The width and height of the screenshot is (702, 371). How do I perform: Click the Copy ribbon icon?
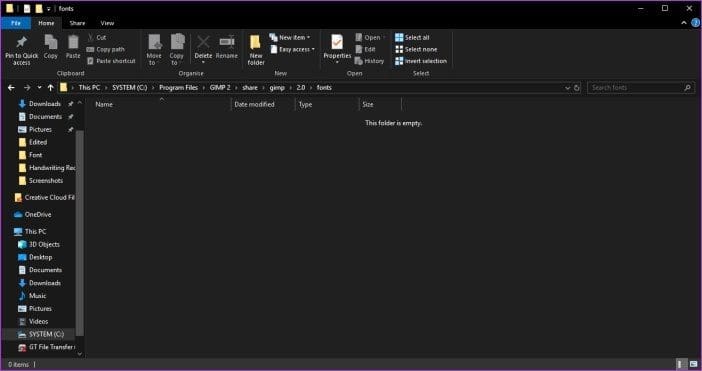51,43
